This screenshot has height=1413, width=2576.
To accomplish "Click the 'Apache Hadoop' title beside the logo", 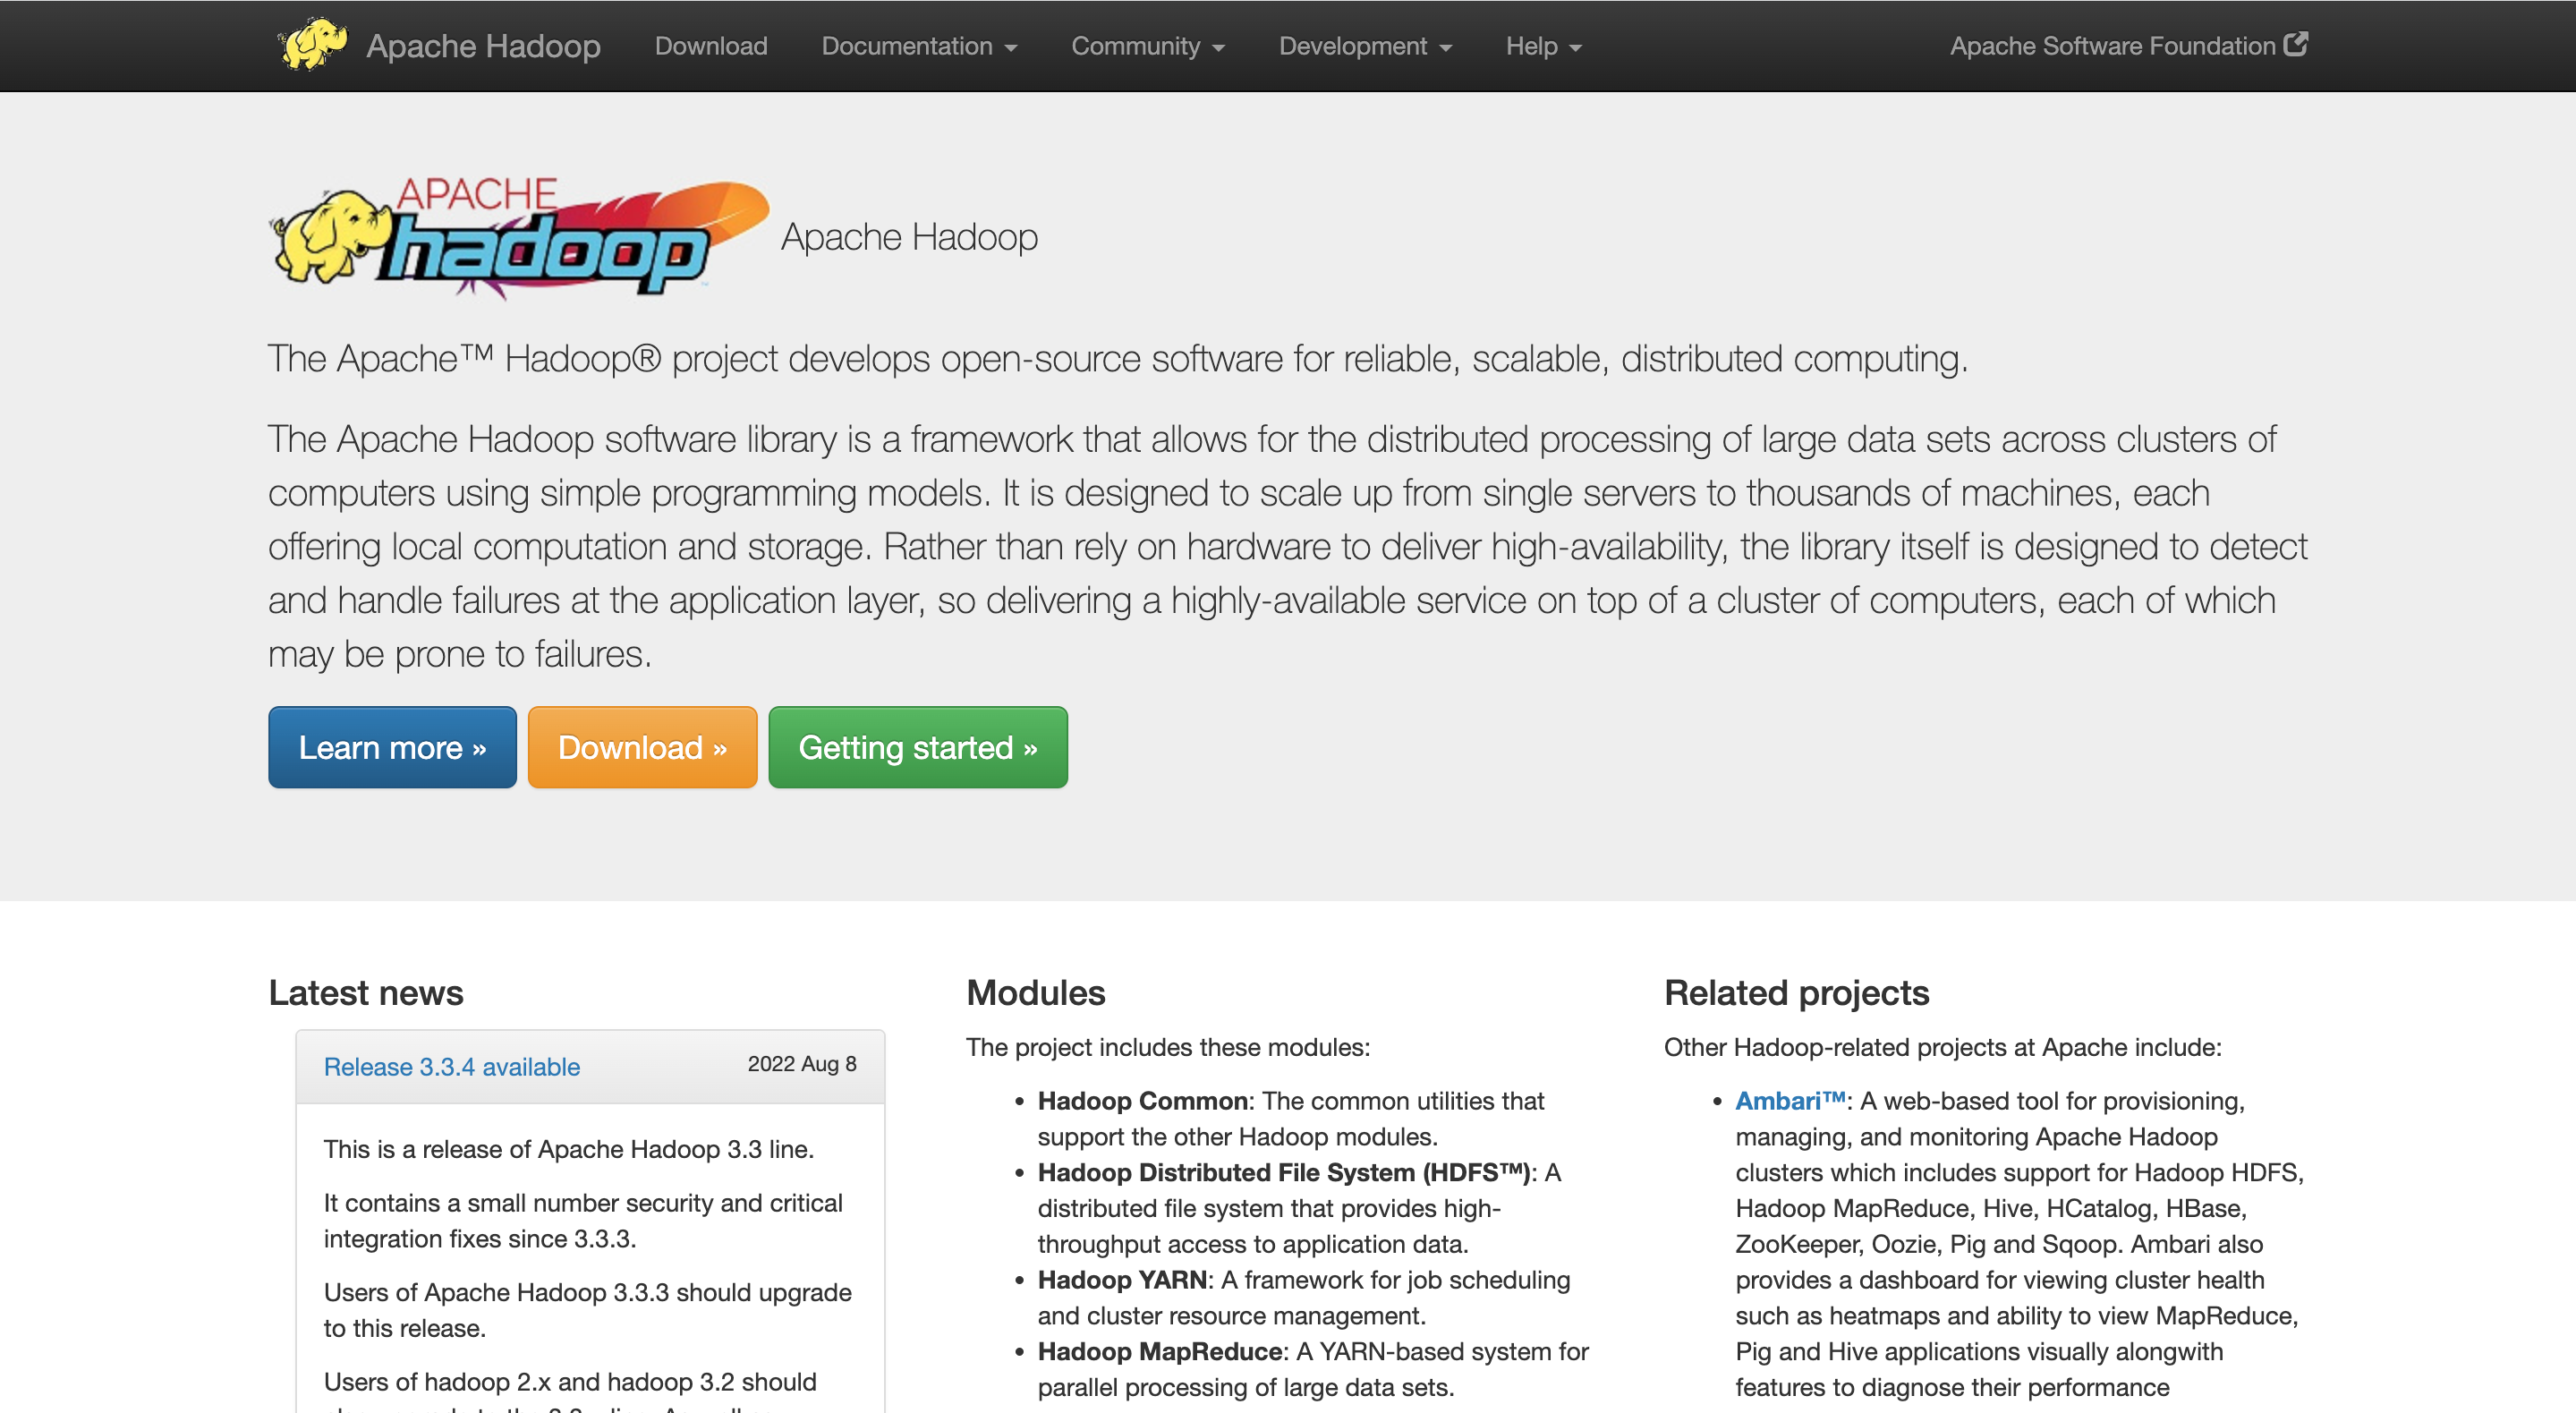I will point(909,237).
